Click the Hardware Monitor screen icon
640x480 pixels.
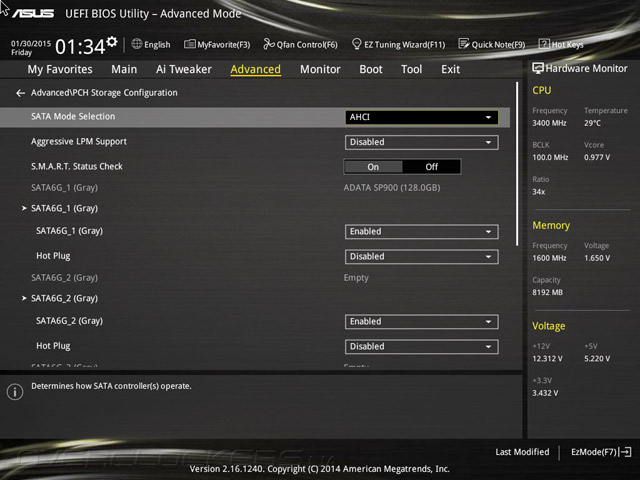click(x=538, y=69)
